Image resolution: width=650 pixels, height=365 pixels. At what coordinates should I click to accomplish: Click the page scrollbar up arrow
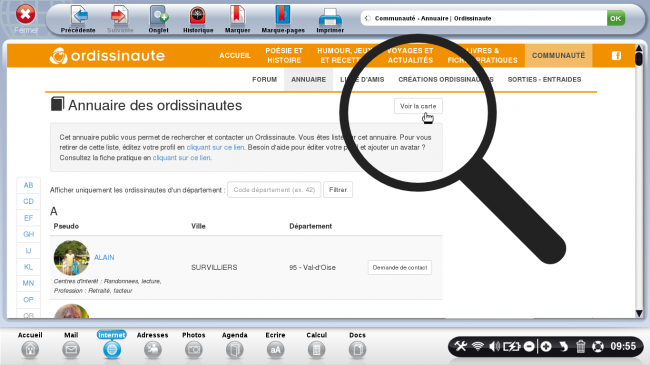(639, 49)
